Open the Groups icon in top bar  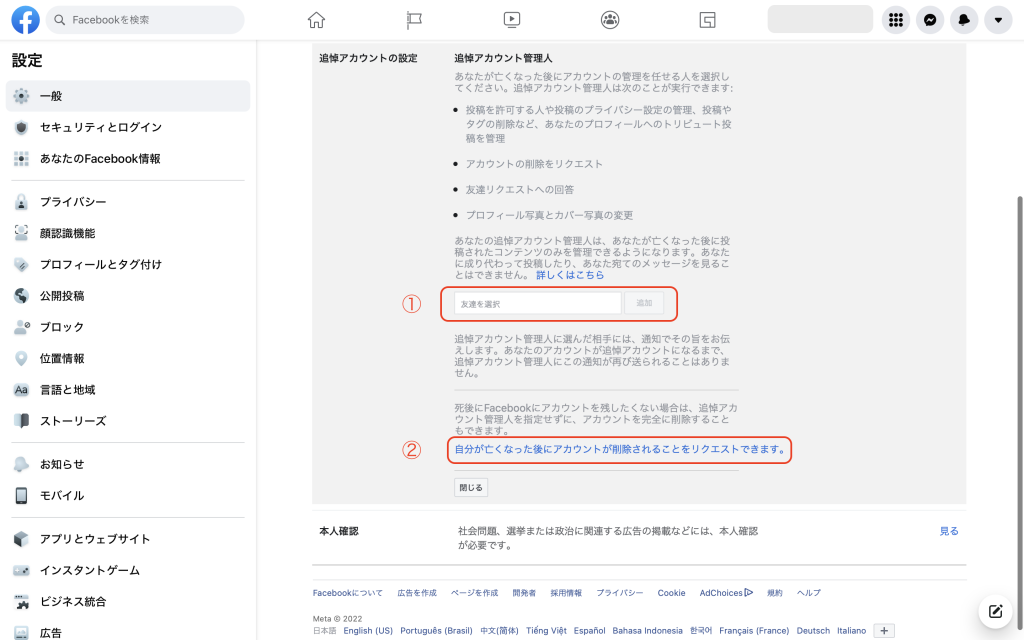click(610, 20)
